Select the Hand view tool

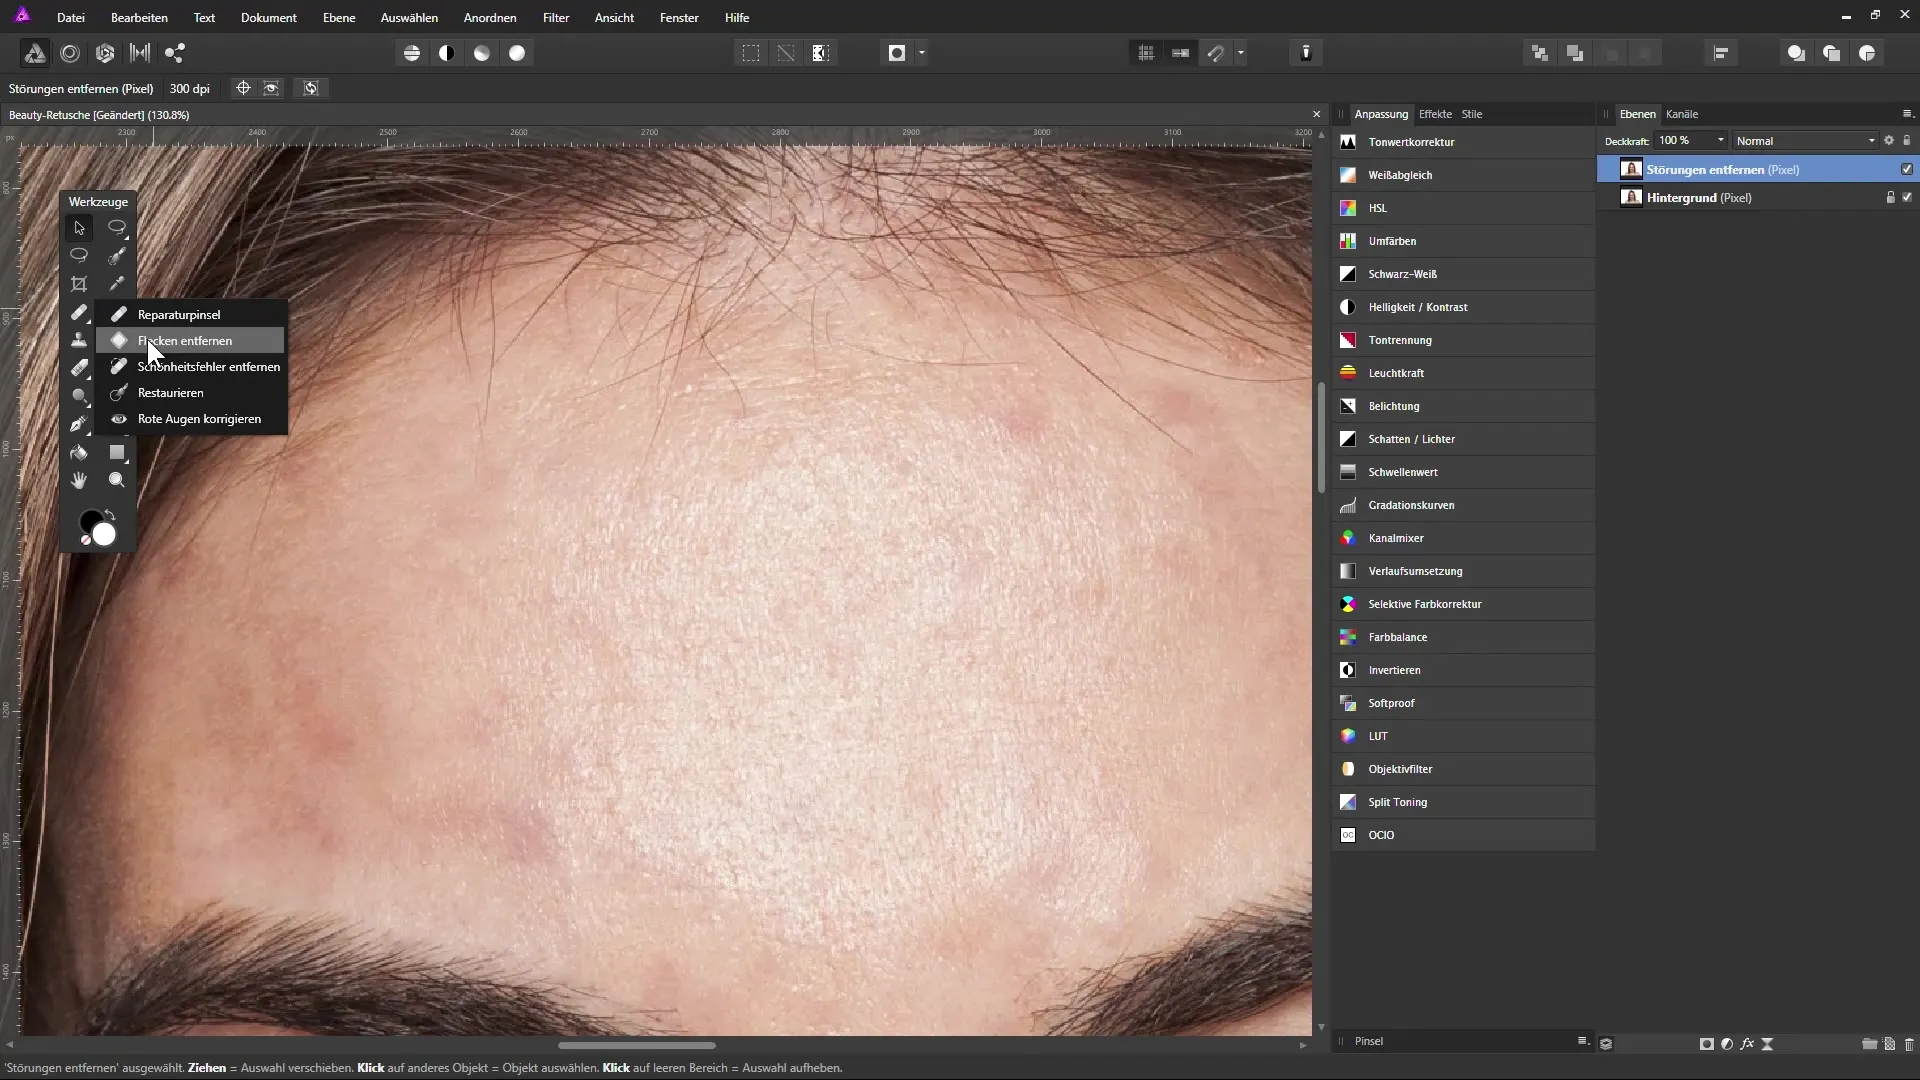(x=79, y=480)
